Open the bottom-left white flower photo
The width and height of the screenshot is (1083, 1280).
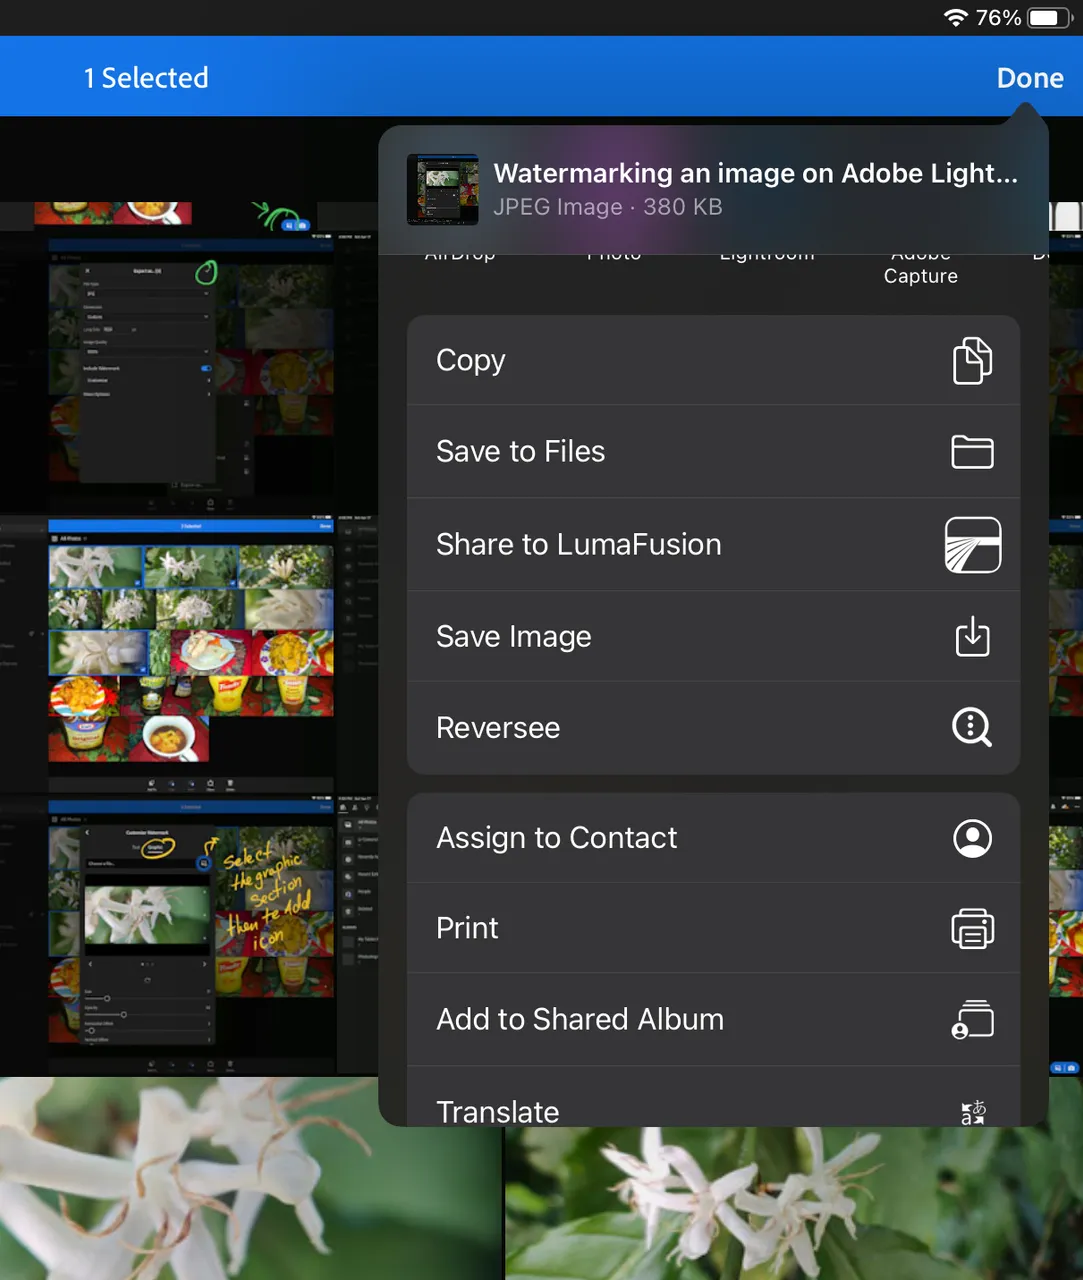pyautogui.click(x=250, y=1178)
